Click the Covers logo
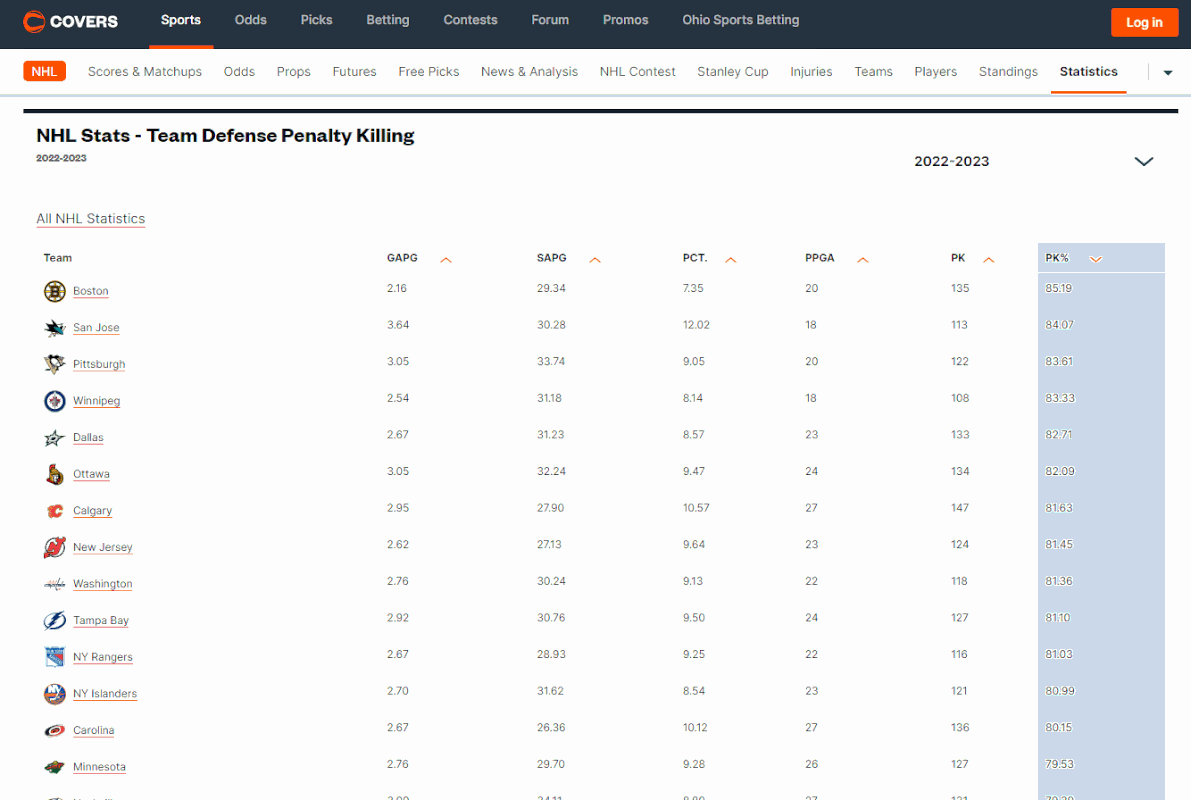 coord(71,21)
